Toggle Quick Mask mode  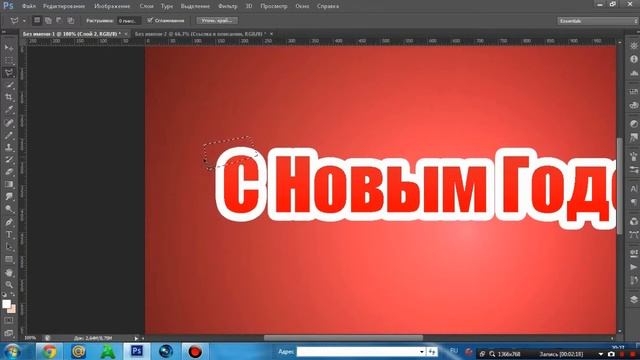click(9, 321)
